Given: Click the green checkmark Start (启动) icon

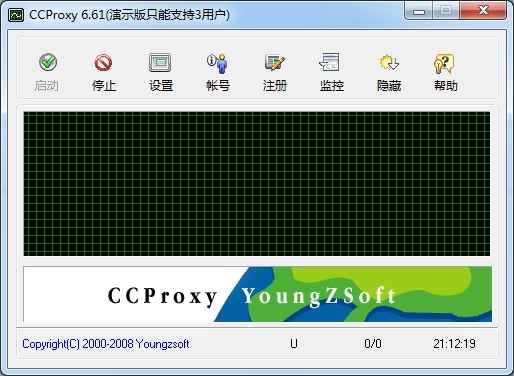Looking at the screenshot, I should (48, 62).
